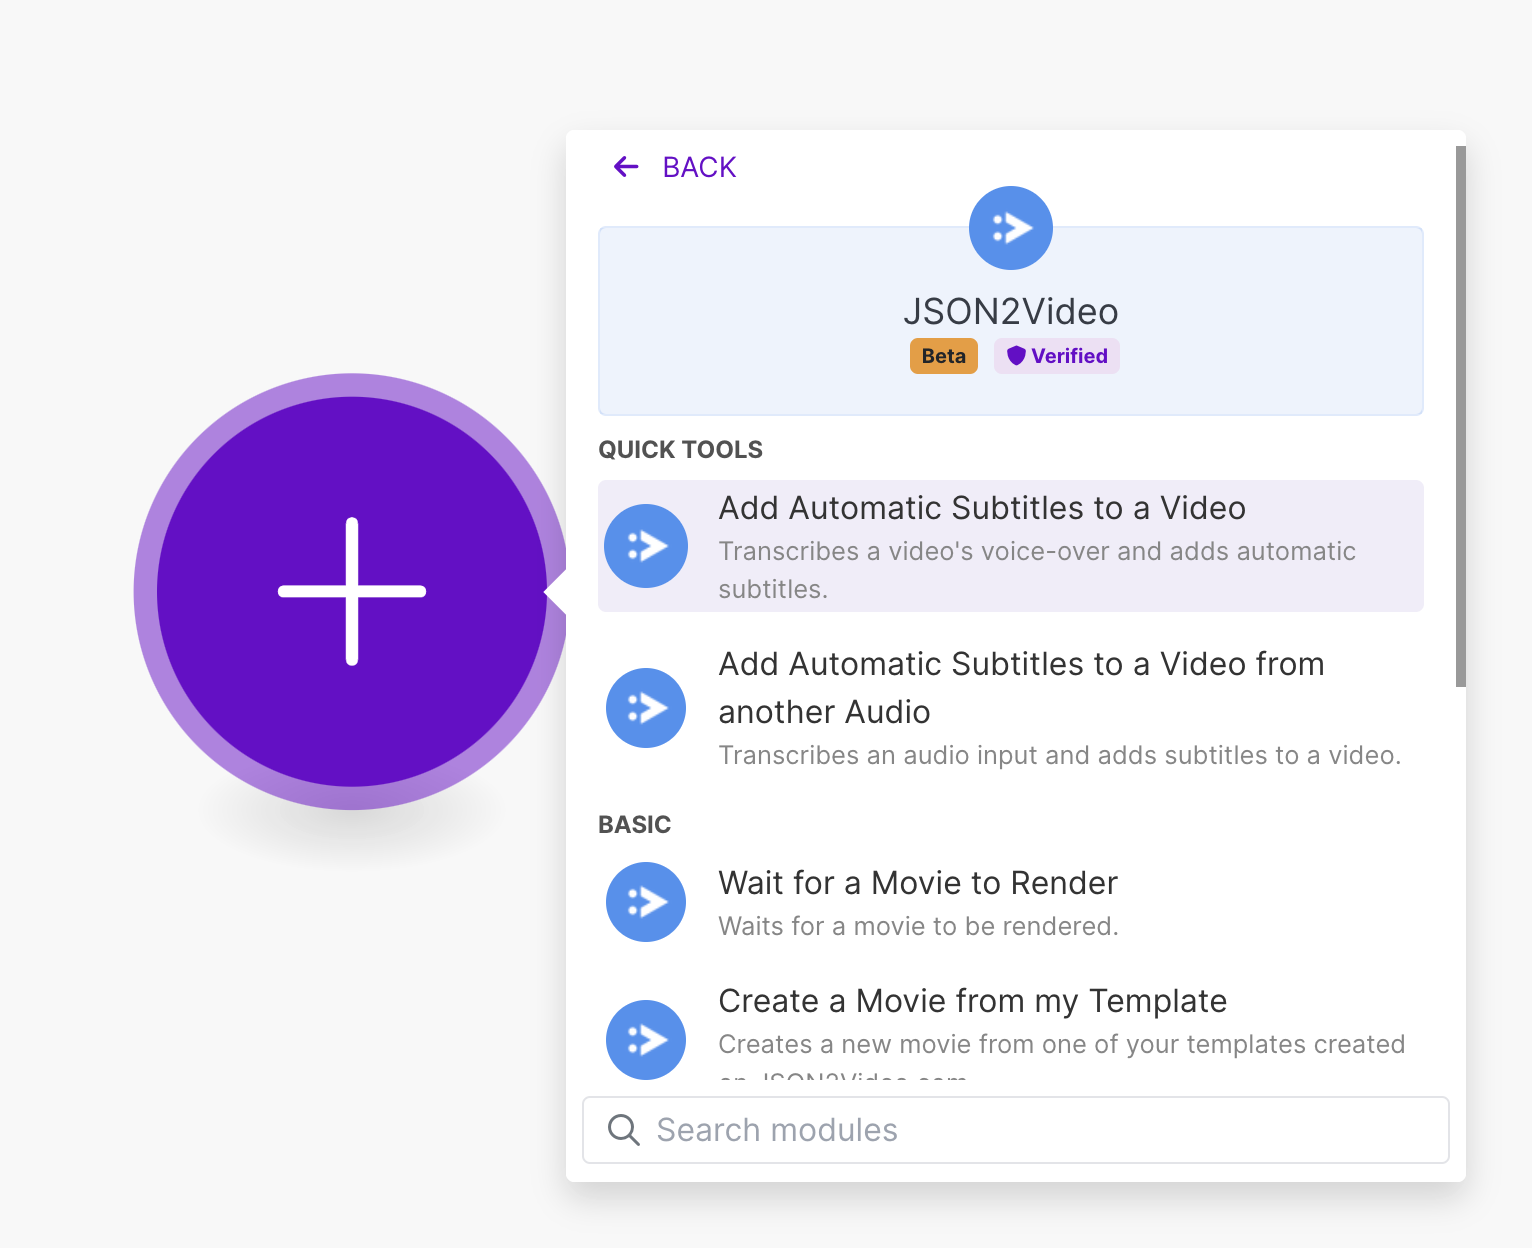Click description 'Transcribes a video's voice-over' text

tap(1037, 570)
